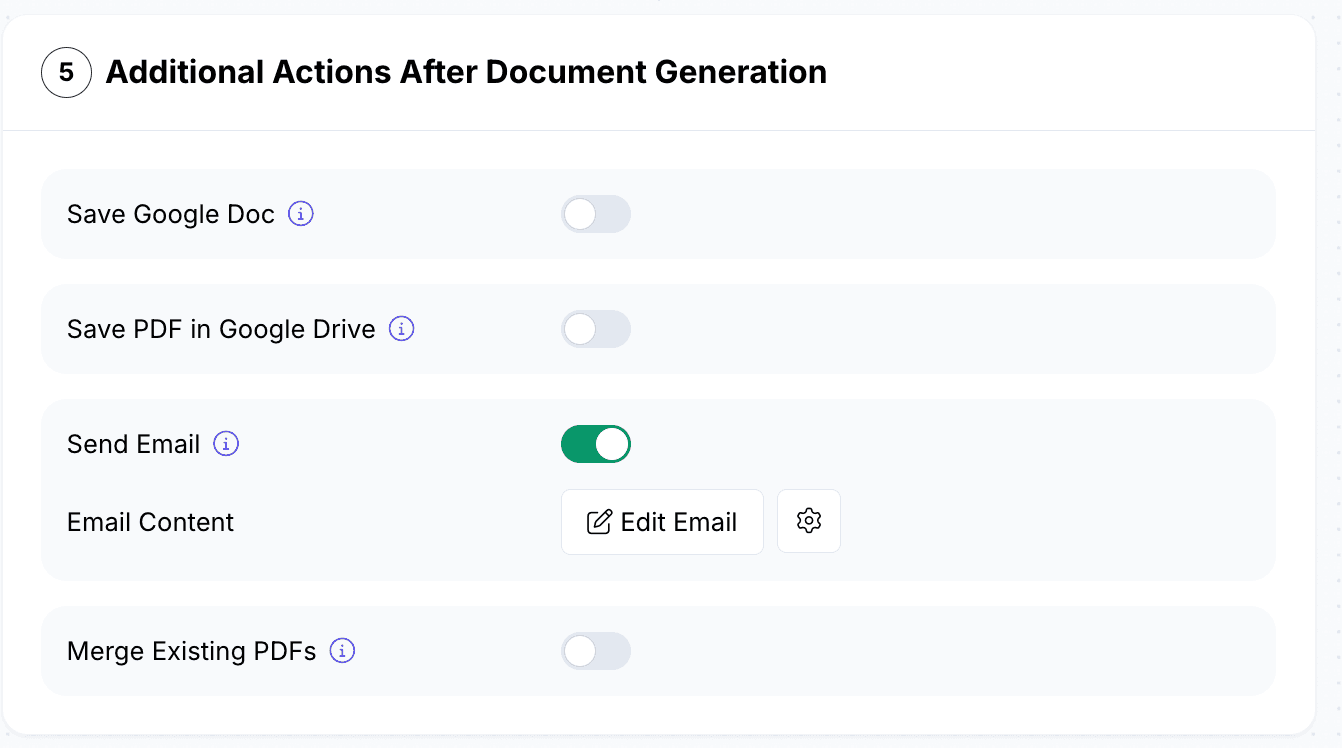Turn on Save PDF in Google Drive switch
Image resolution: width=1342 pixels, height=748 pixels.
[x=596, y=329]
